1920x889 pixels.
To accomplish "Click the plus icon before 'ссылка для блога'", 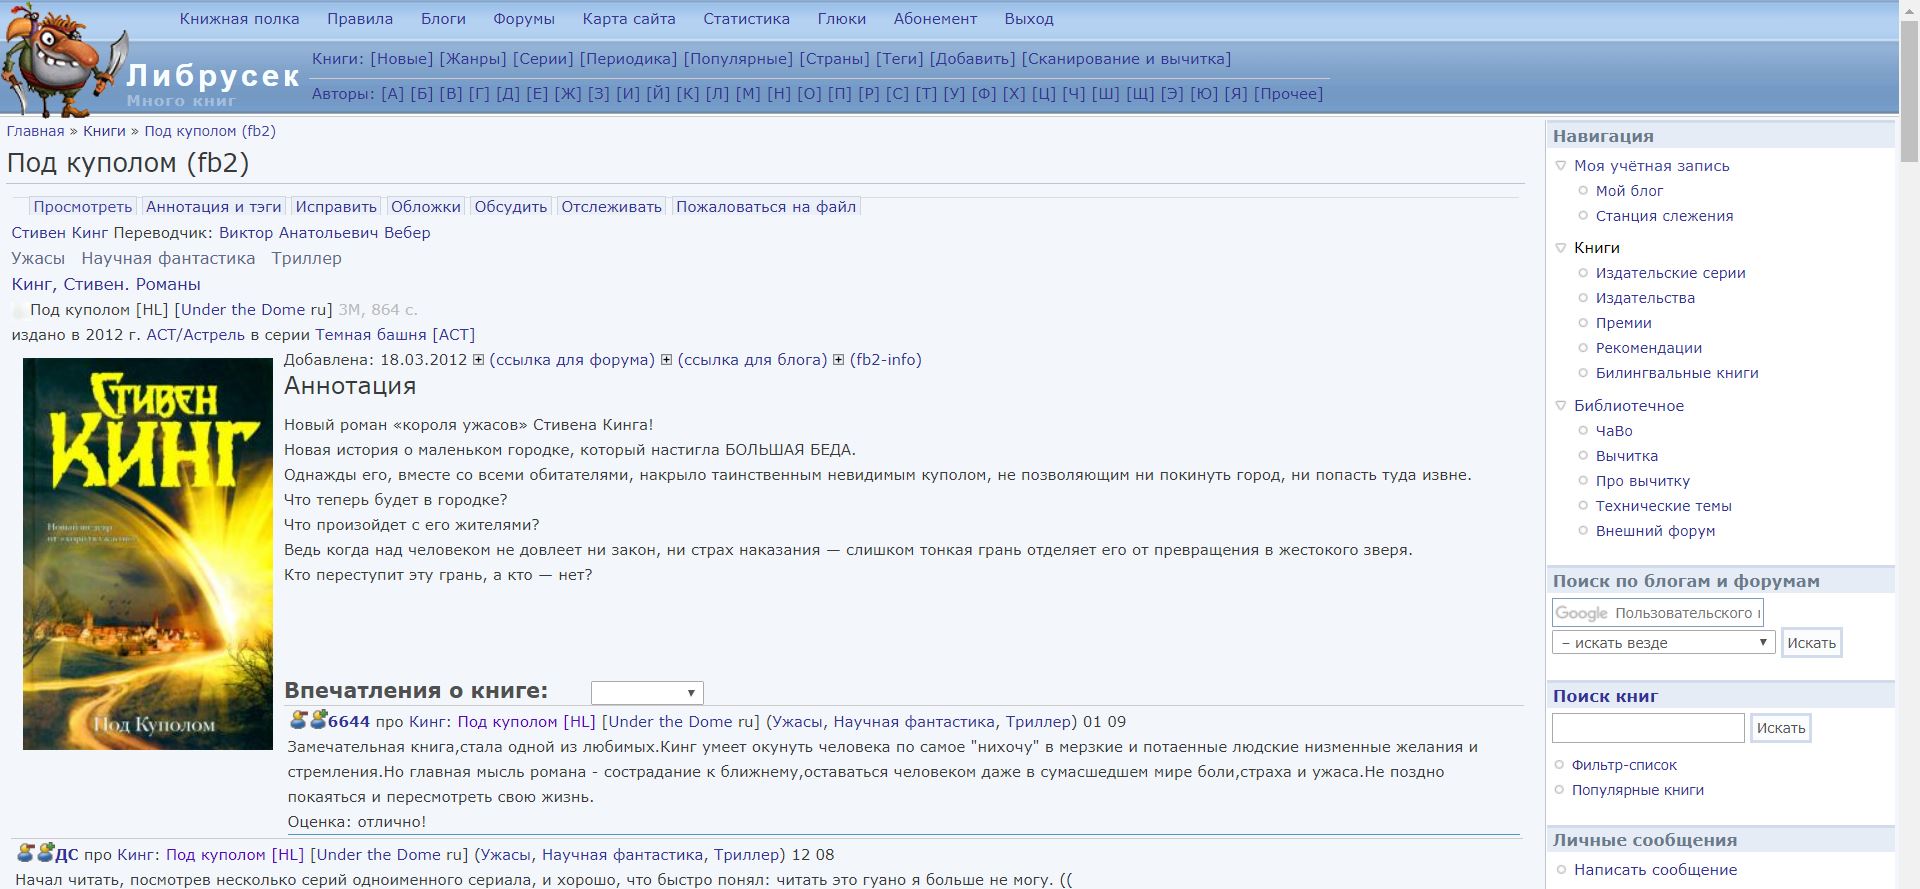I will click(666, 360).
